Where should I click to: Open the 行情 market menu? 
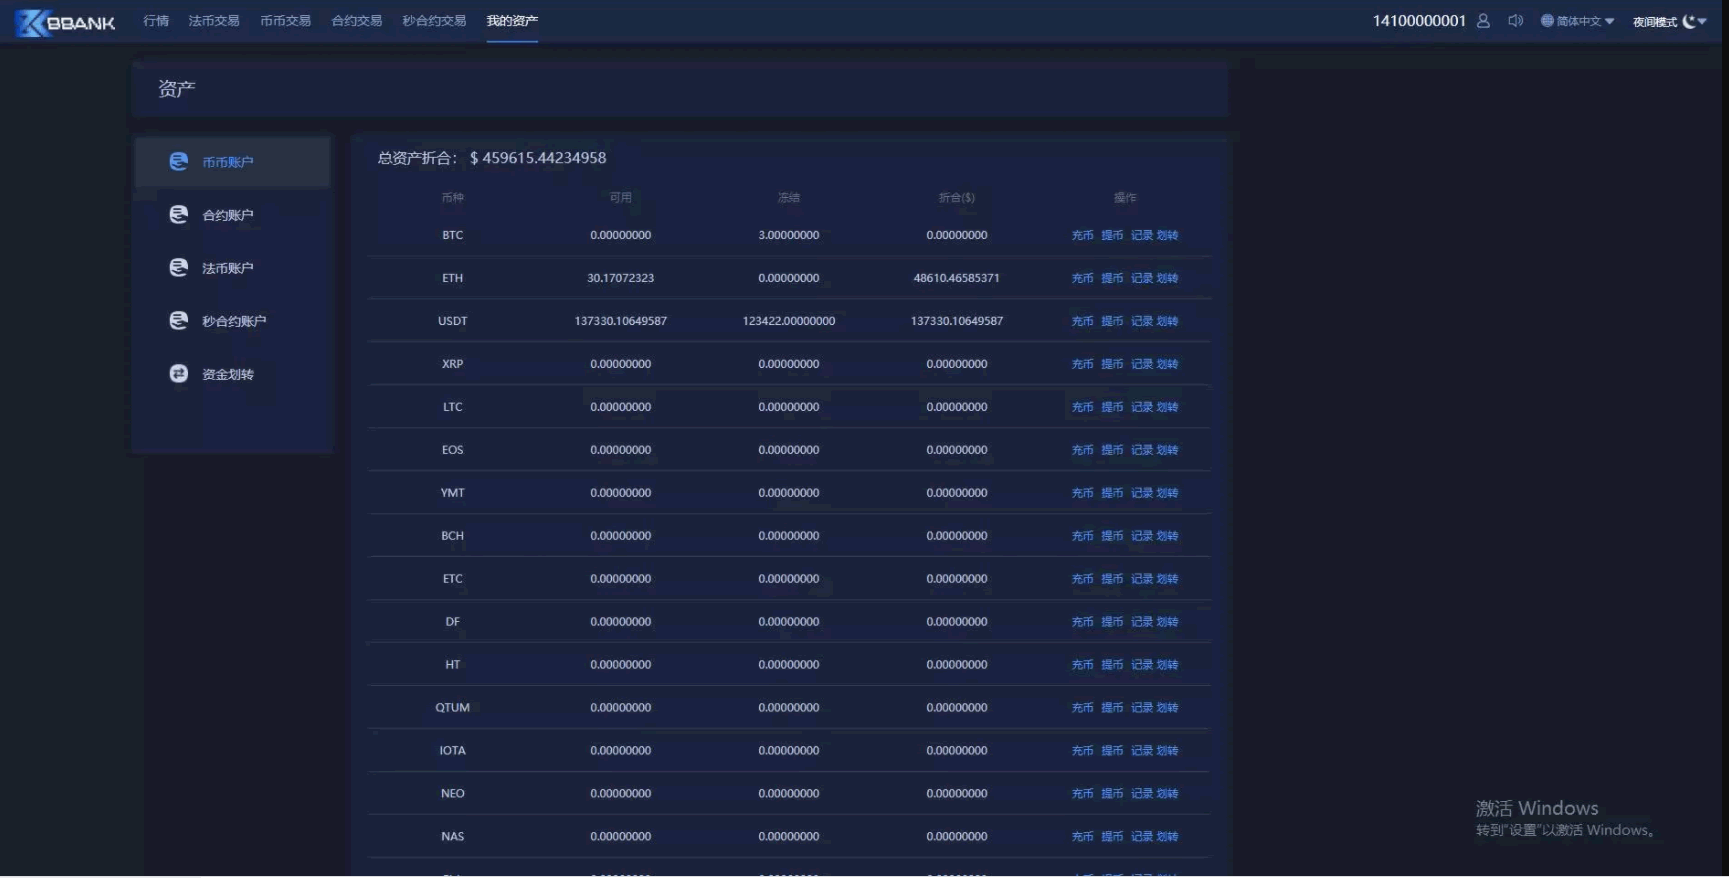156,21
